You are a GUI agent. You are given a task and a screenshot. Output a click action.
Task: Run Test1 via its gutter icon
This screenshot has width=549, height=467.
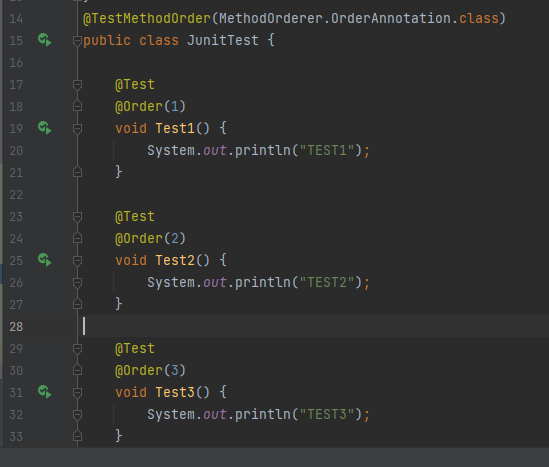coord(44,128)
